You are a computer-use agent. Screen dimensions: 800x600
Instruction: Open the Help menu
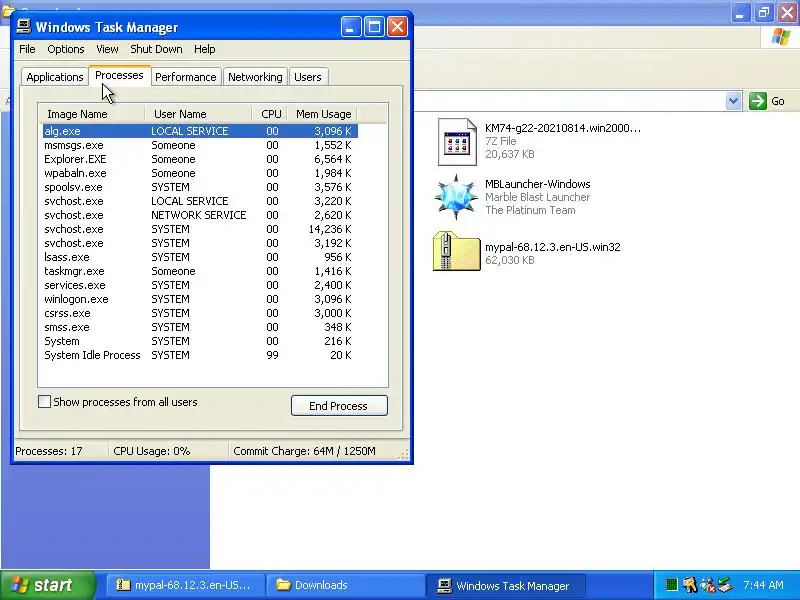coord(205,49)
